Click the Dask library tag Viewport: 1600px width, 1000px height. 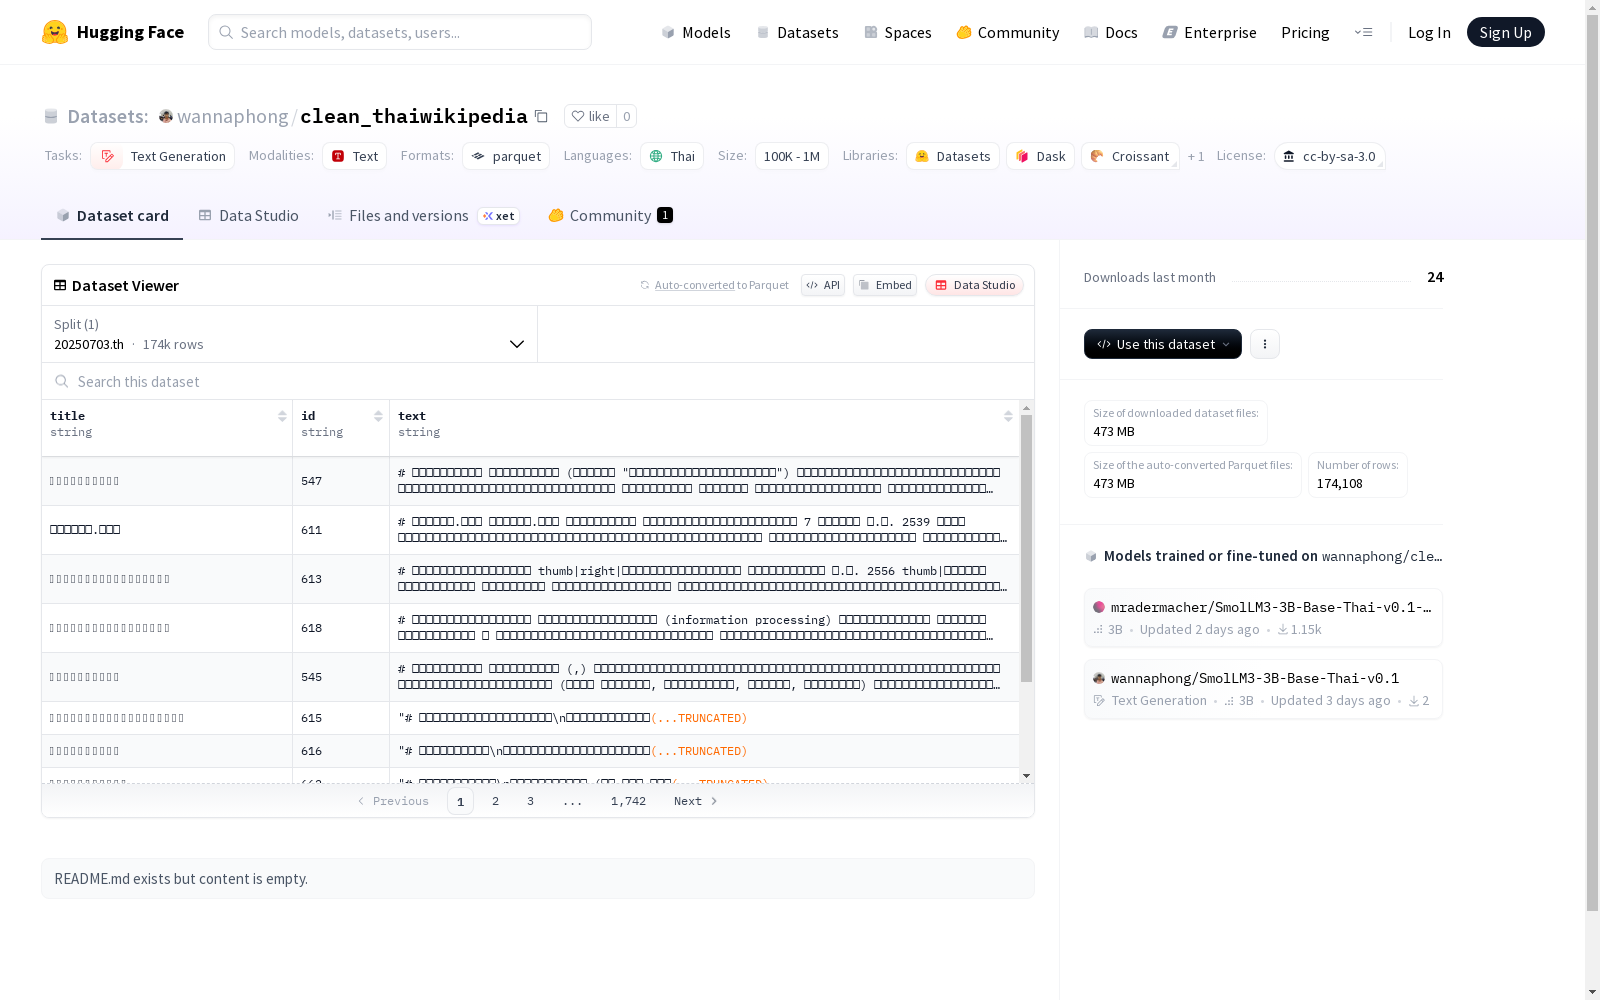coord(1040,156)
